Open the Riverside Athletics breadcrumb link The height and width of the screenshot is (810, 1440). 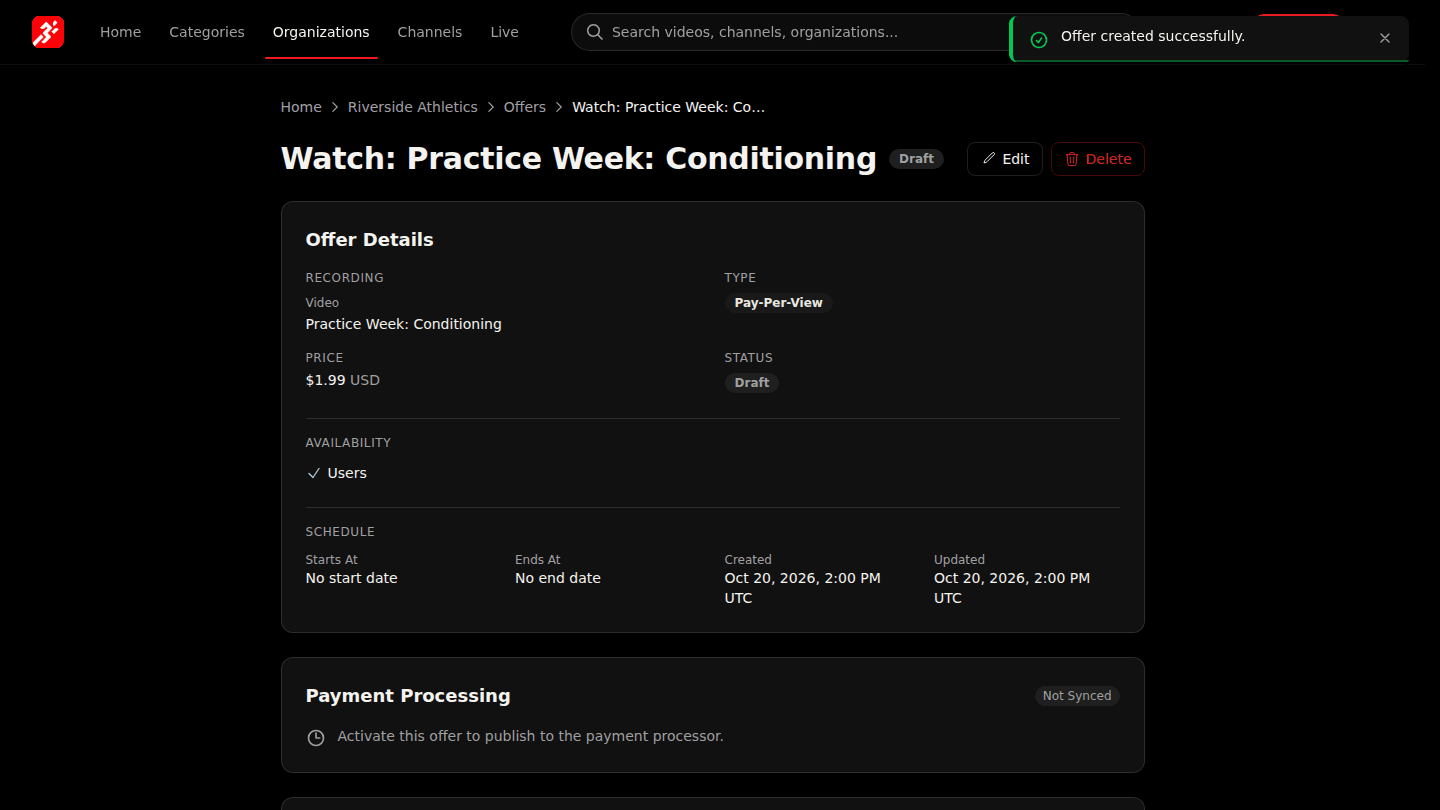point(413,107)
